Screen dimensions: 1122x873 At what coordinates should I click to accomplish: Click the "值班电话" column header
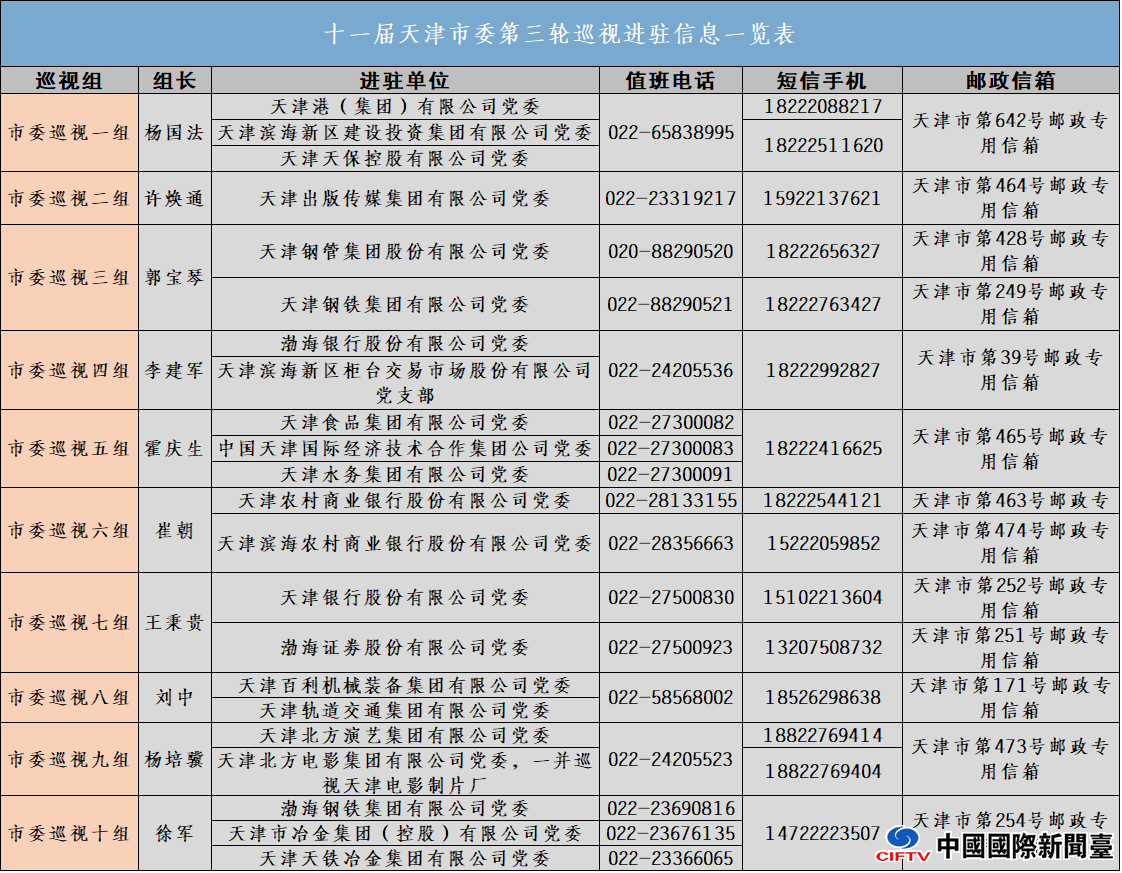670,81
